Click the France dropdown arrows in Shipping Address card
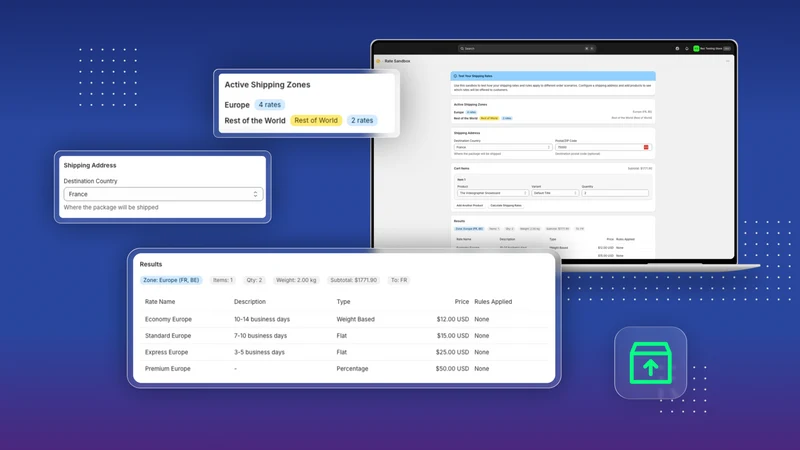Viewport: 800px width, 450px height. [255, 194]
